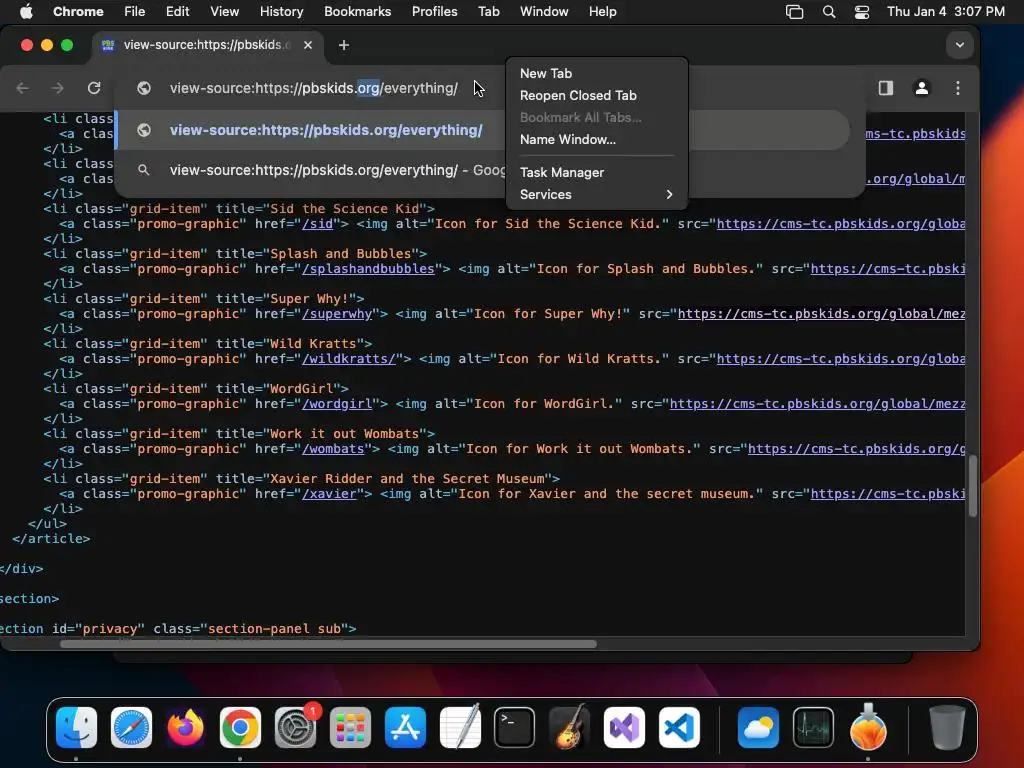This screenshot has width=1024, height=768.
Task: Open the Apple menu
Action: 26,11
